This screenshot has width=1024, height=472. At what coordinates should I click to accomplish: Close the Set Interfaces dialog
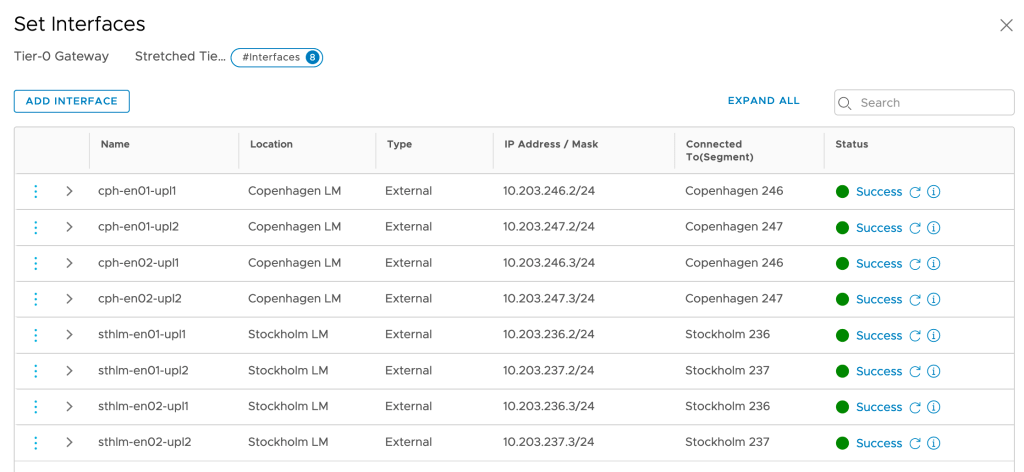click(1006, 25)
